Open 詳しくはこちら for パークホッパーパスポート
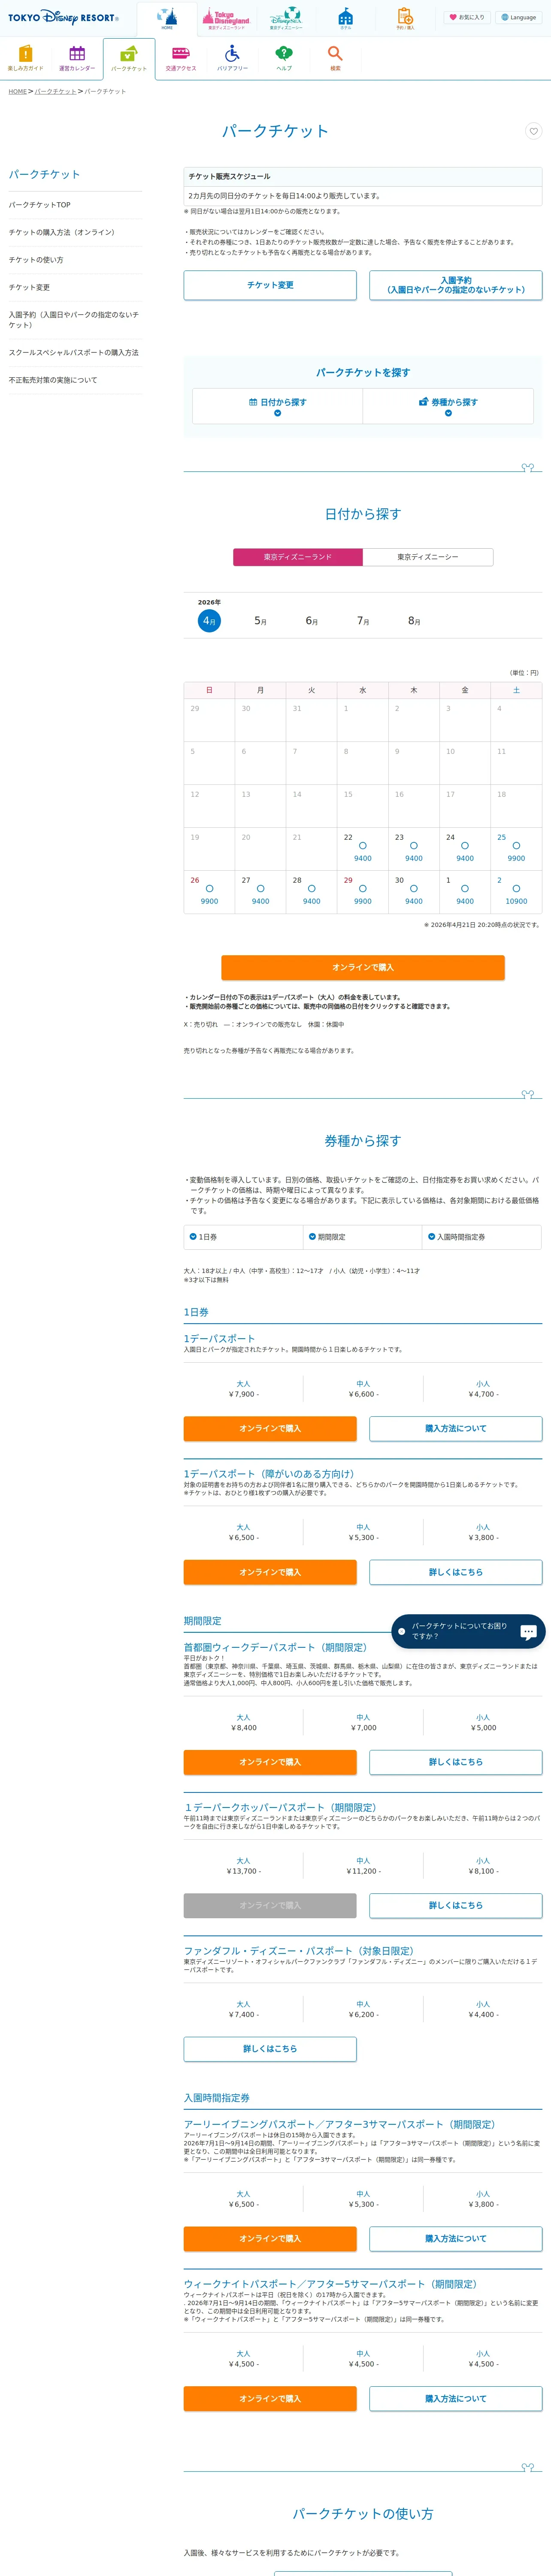This screenshot has width=551, height=2576. (x=456, y=1906)
